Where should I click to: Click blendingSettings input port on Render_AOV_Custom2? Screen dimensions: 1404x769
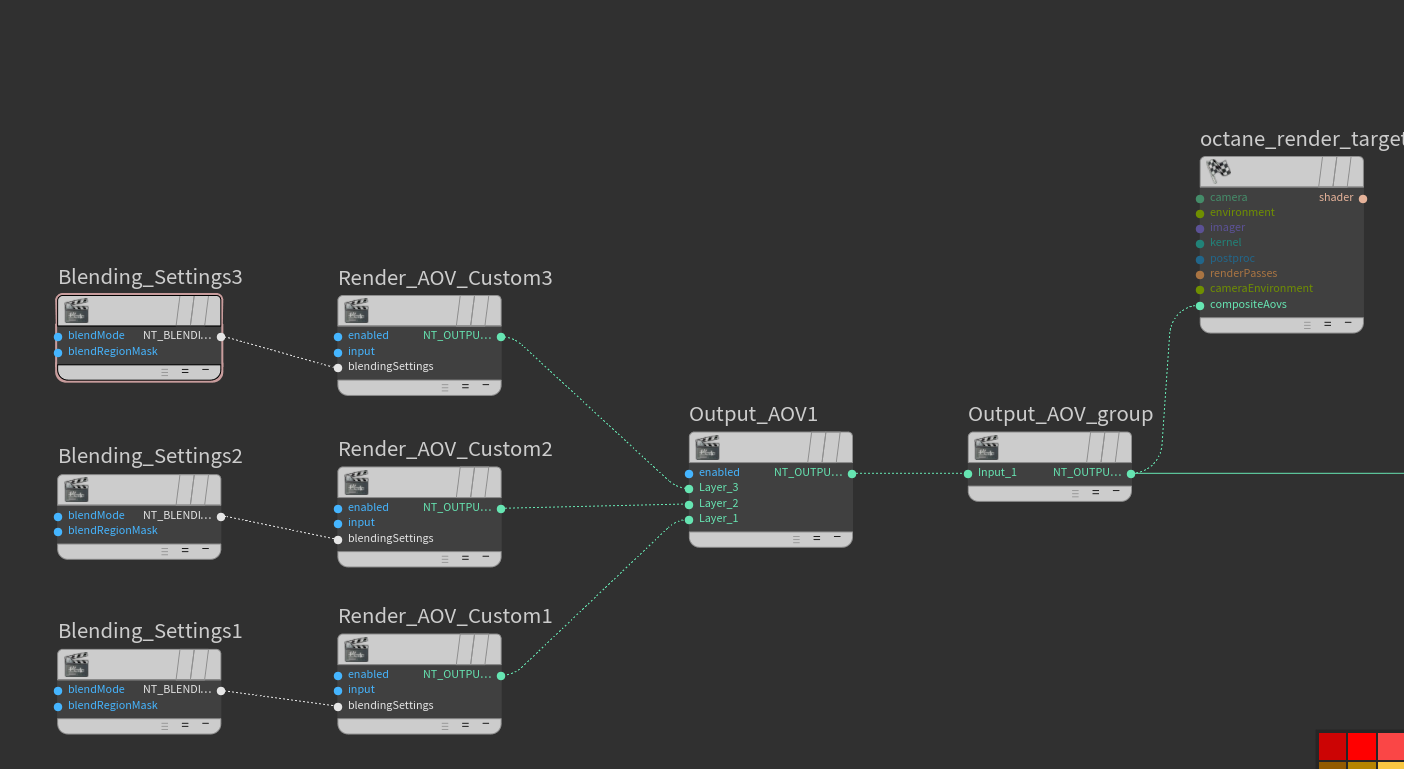click(x=338, y=540)
